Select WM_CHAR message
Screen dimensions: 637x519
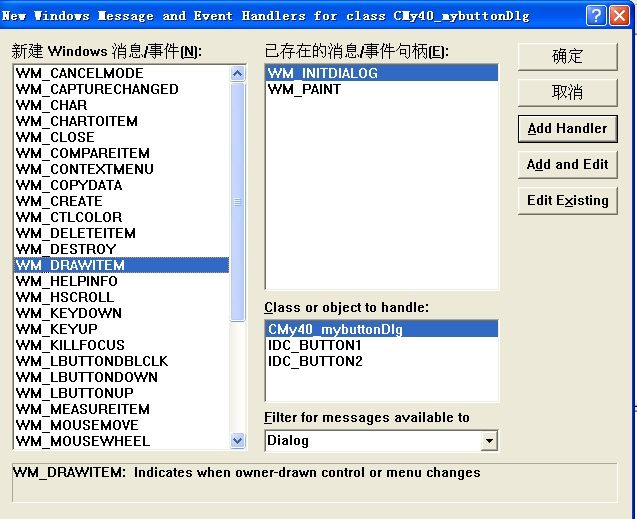(121, 105)
